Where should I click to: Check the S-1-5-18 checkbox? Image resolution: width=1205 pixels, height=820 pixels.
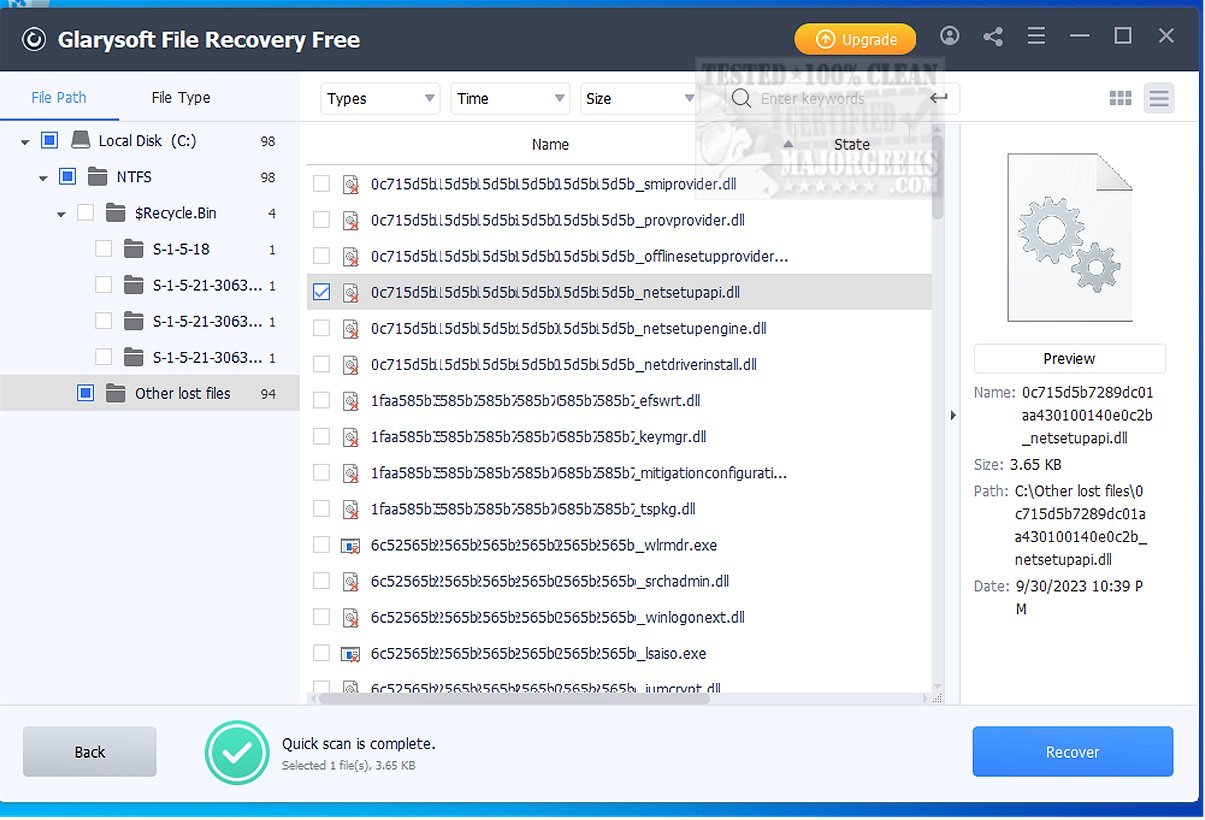coord(103,249)
